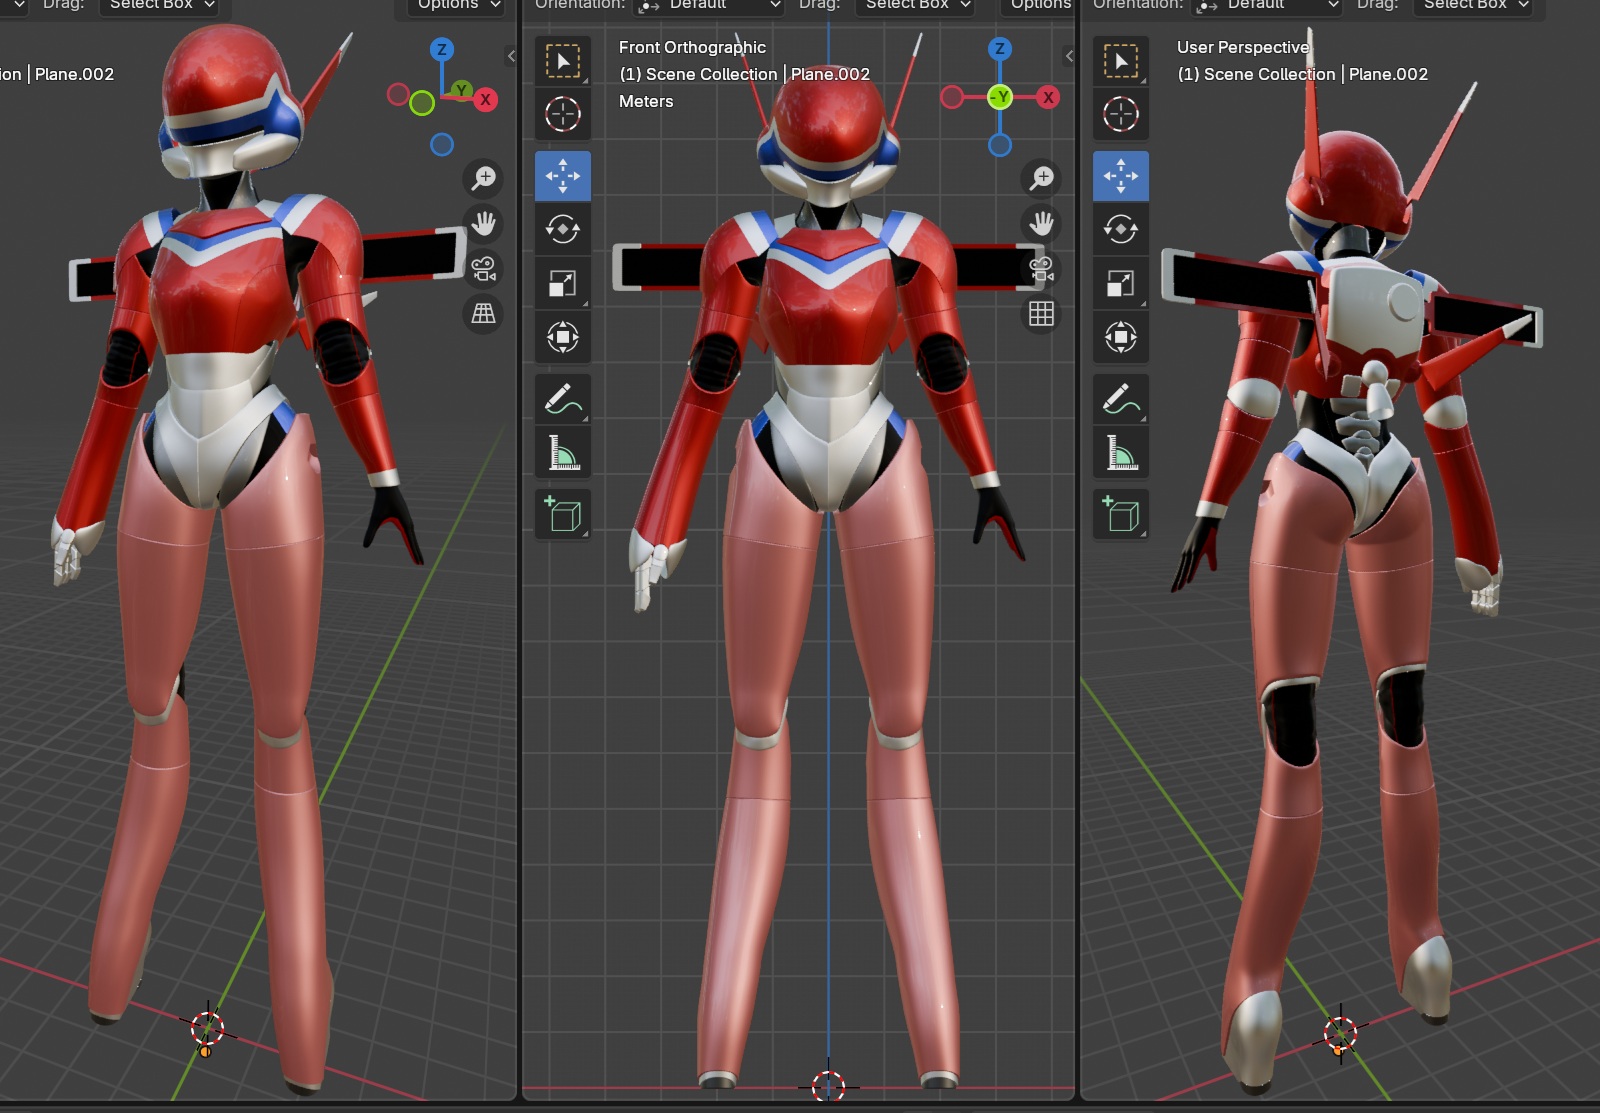This screenshot has height=1113, width=1600.
Task: Click the Add Cube tool in middle viewport
Action: tap(563, 514)
